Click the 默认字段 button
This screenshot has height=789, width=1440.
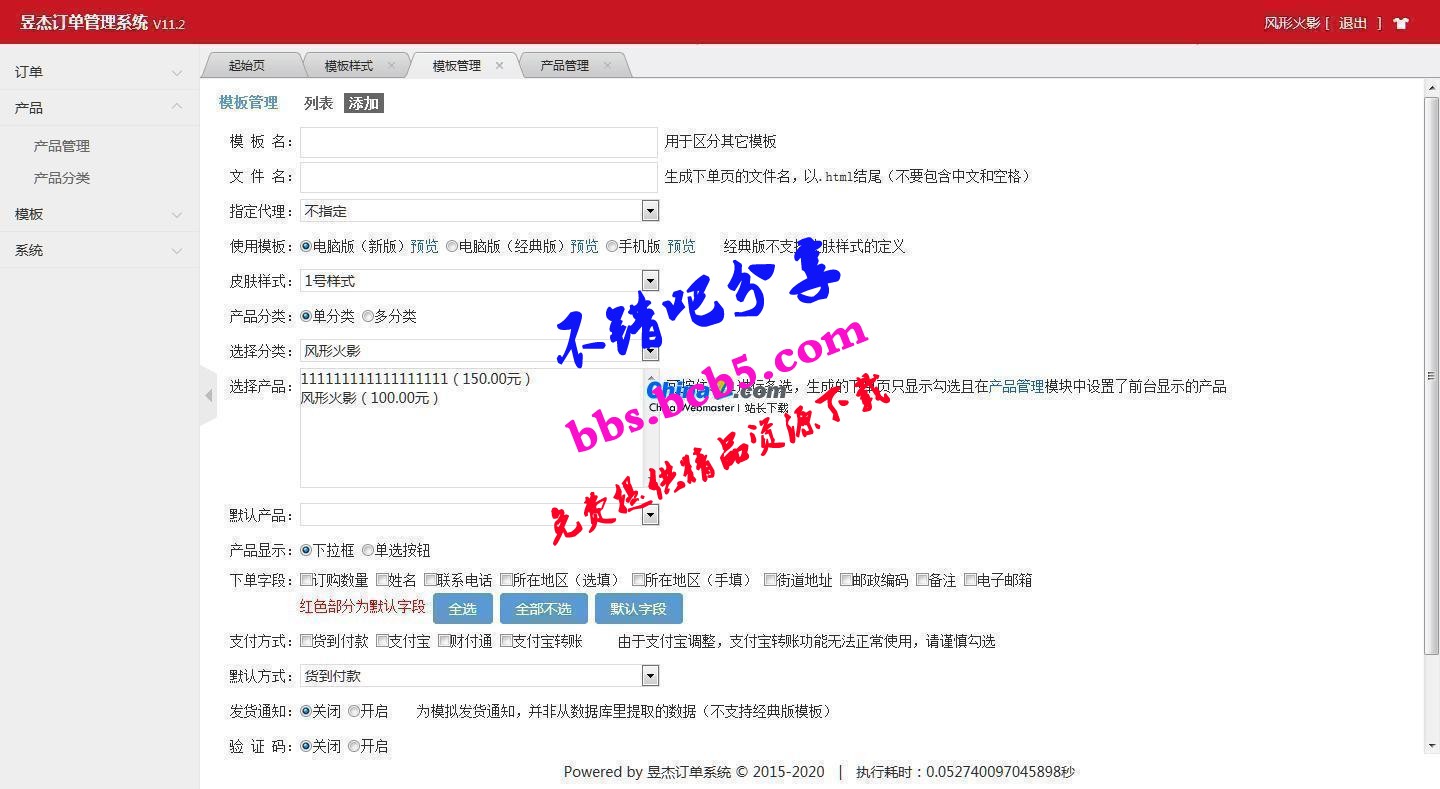pyautogui.click(x=638, y=608)
